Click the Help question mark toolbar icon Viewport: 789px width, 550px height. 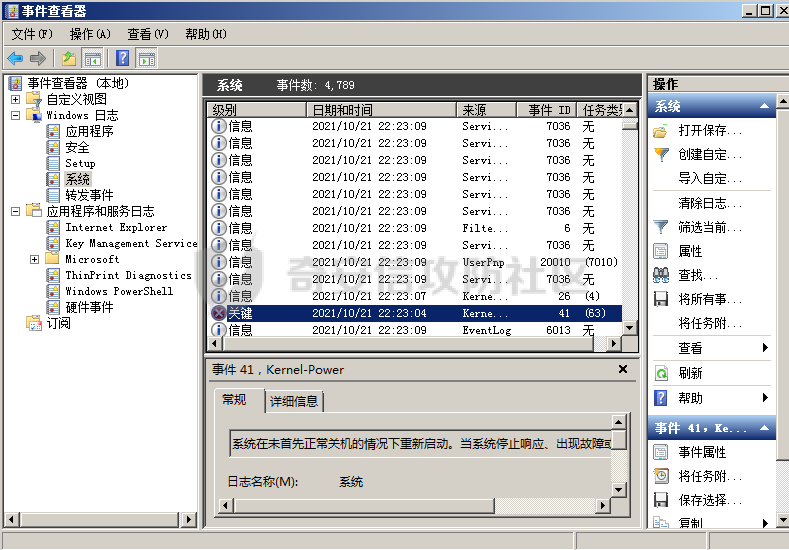pos(123,58)
